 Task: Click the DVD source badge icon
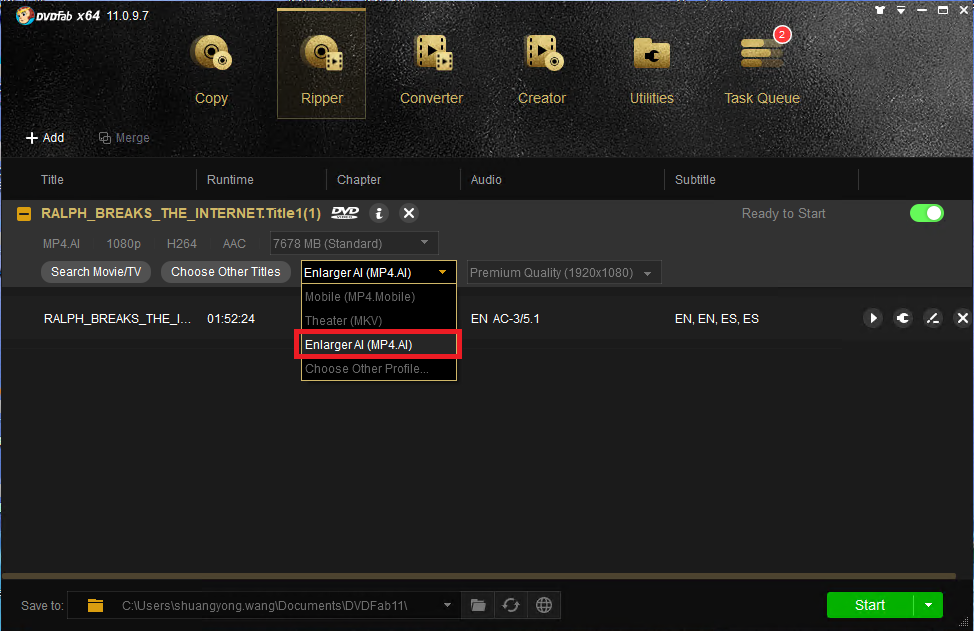(345, 213)
